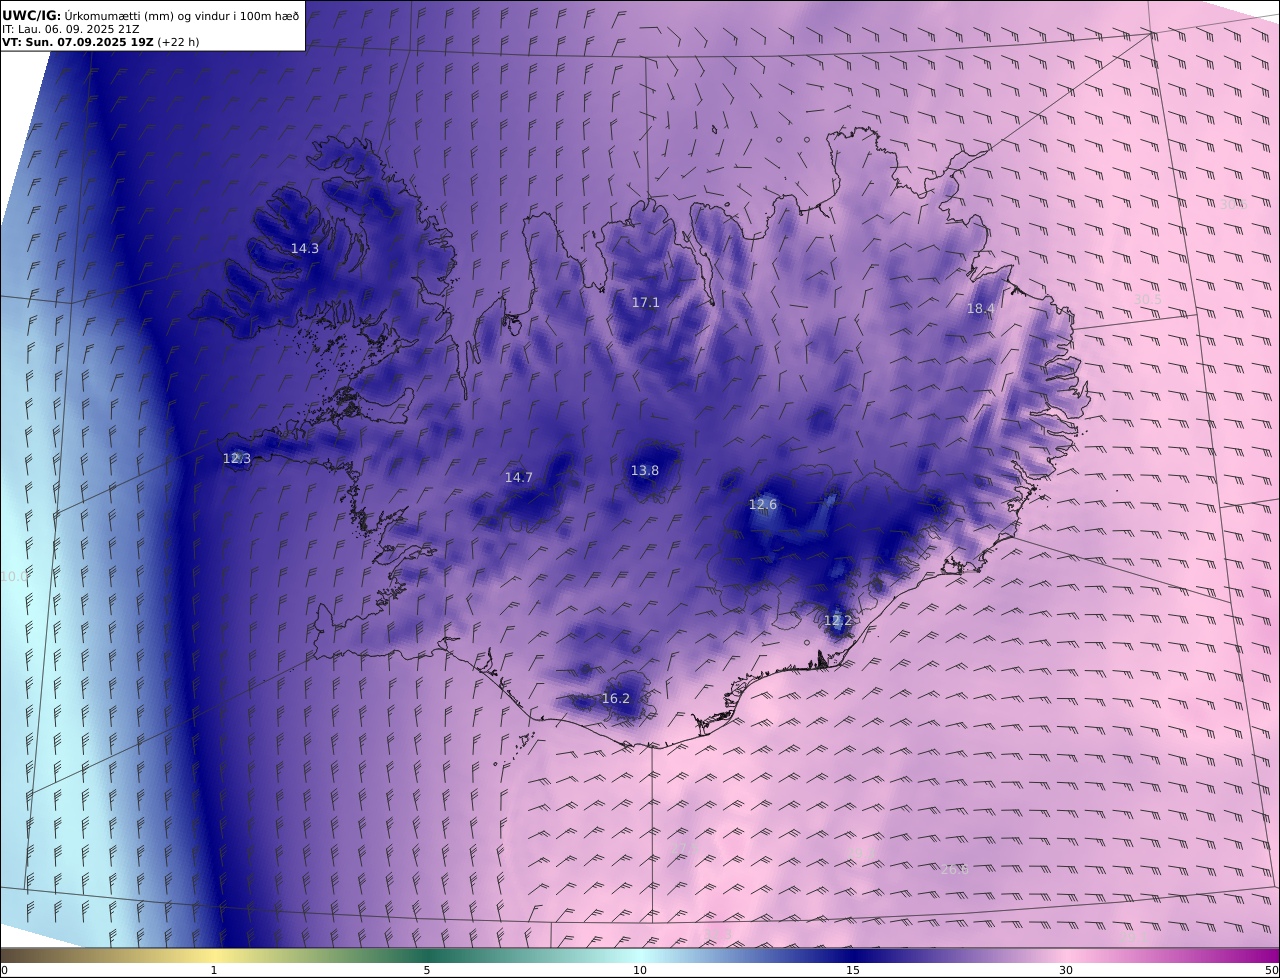Click the faint 30.5 label off the east coast
Viewport: 1280px width, 978px height.
click(x=1148, y=300)
